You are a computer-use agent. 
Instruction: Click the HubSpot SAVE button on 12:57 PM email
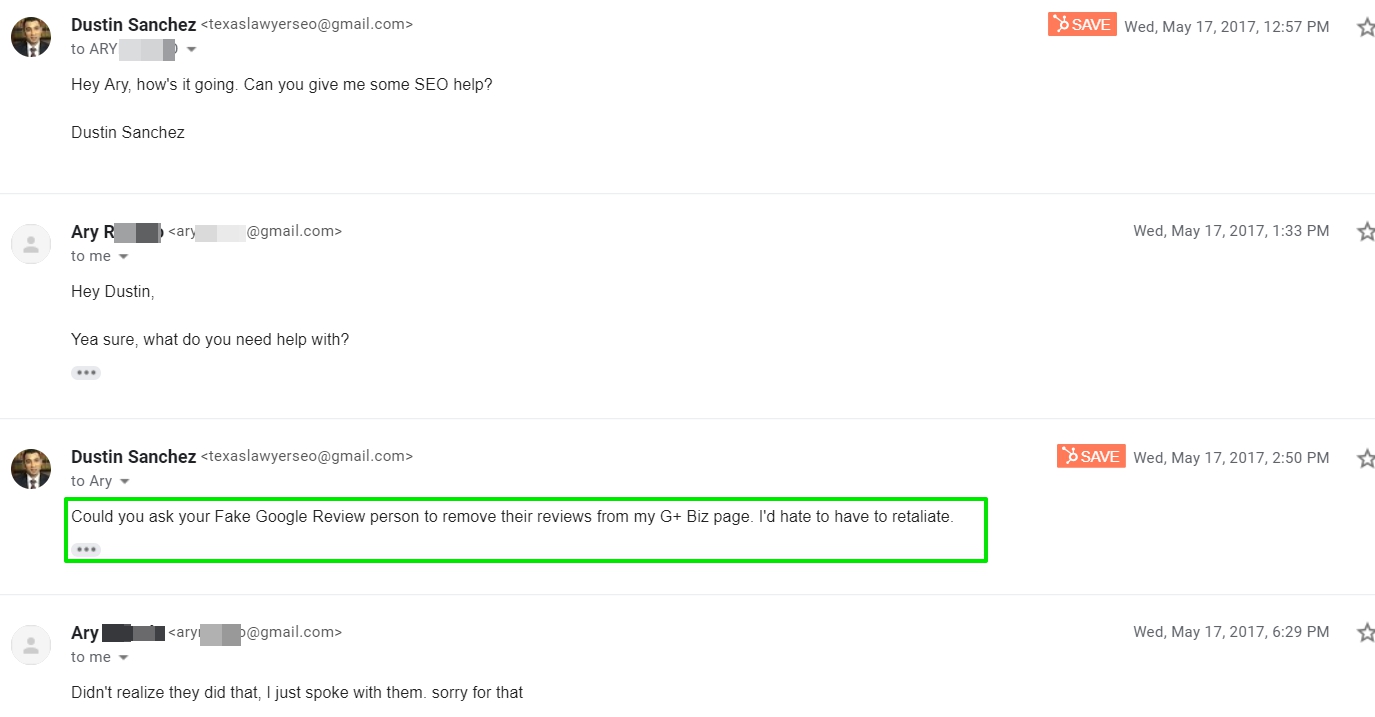pos(1082,25)
